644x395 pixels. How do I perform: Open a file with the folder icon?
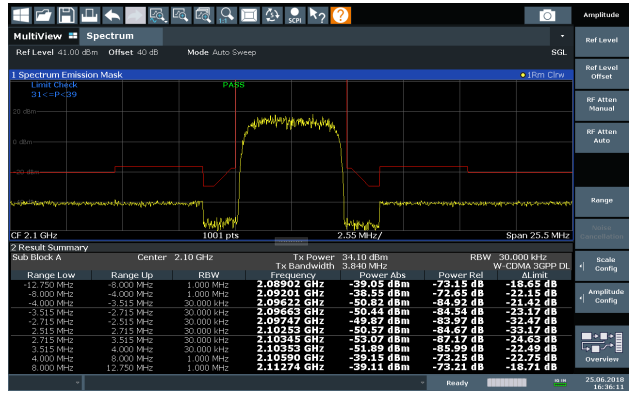44,16
